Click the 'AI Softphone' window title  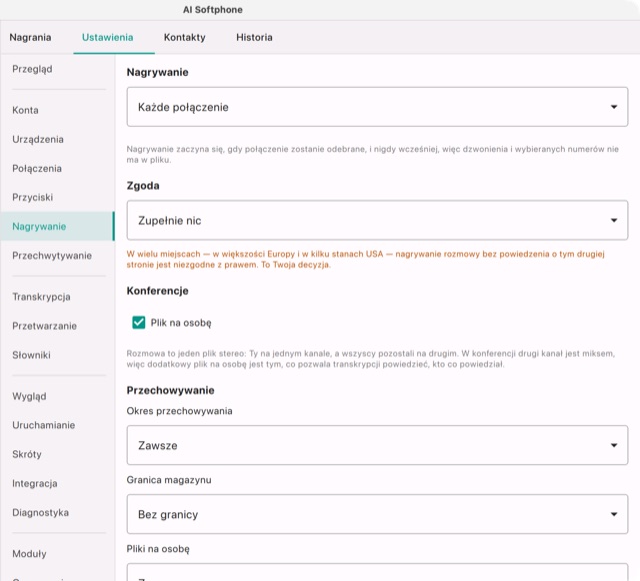coord(213,10)
